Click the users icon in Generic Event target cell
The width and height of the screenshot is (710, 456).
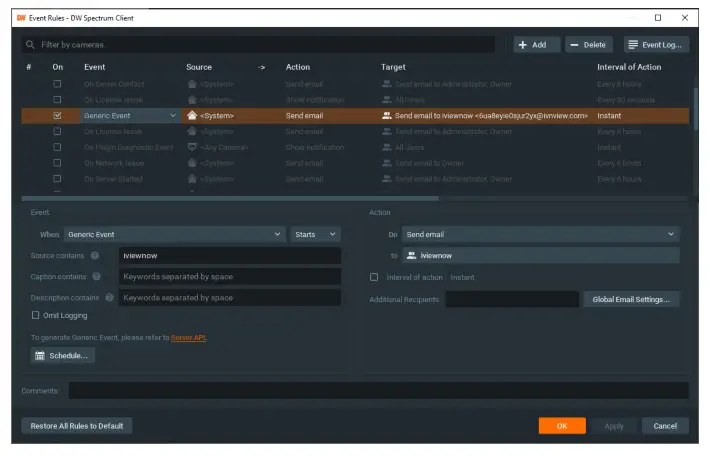pos(387,115)
